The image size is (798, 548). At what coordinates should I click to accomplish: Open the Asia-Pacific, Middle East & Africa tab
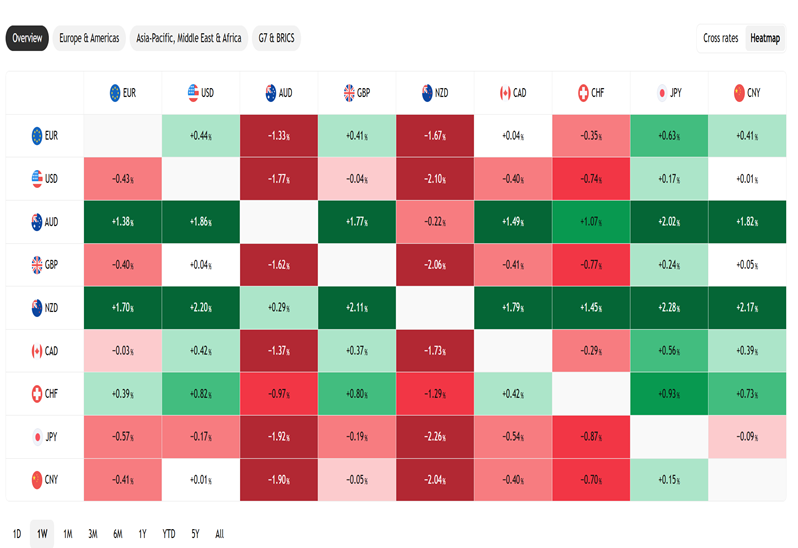click(x=189, y=38)
